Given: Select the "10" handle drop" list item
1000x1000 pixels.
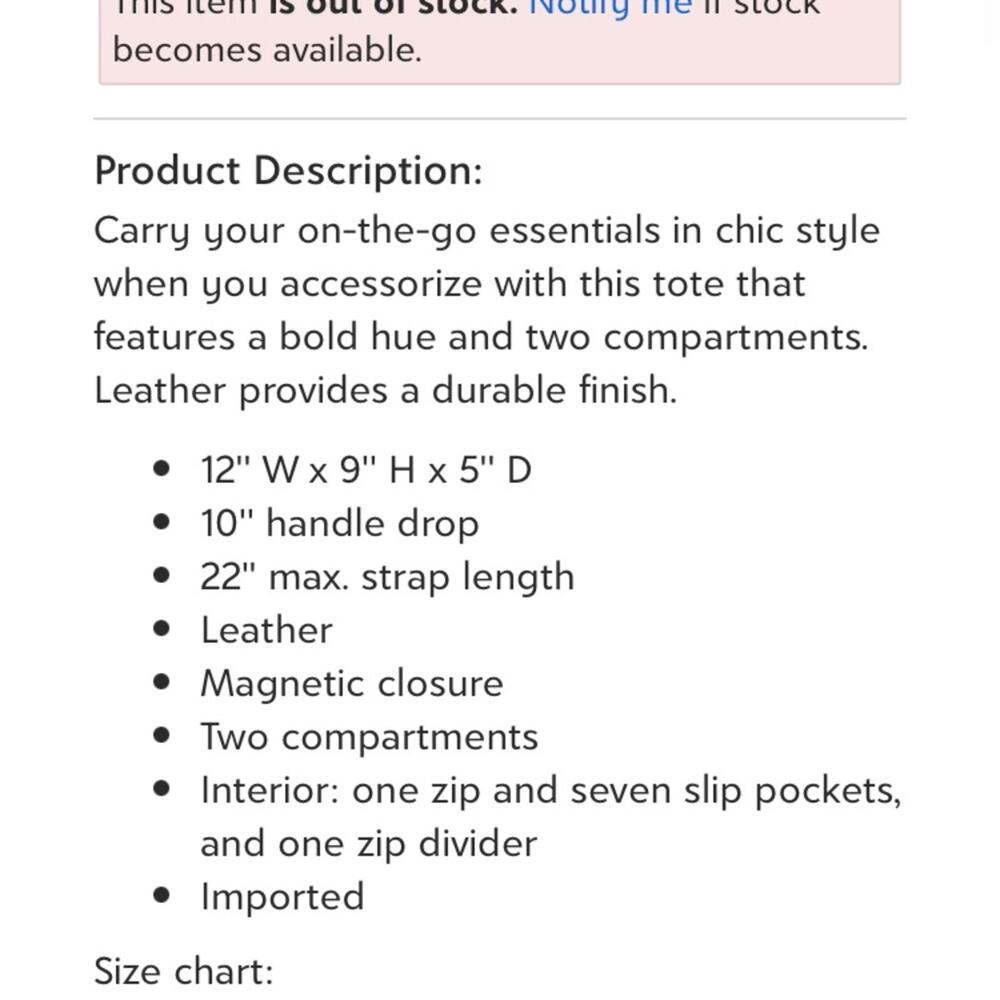Looking at the screenshot, I should [x=339, y=524].
